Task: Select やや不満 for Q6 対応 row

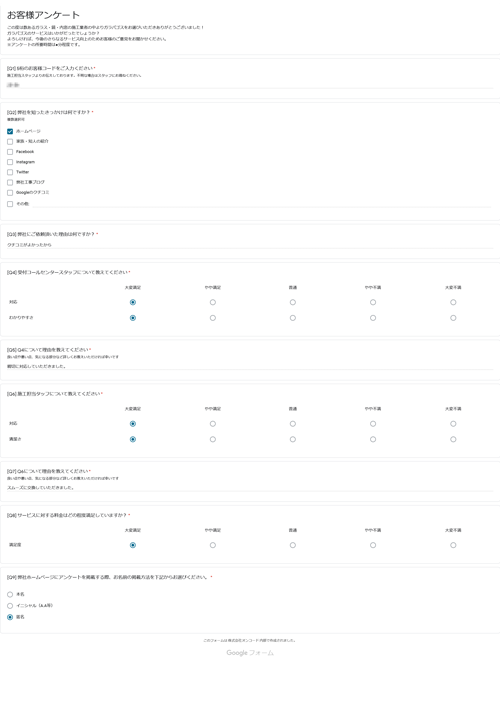Action: point(373,424)
